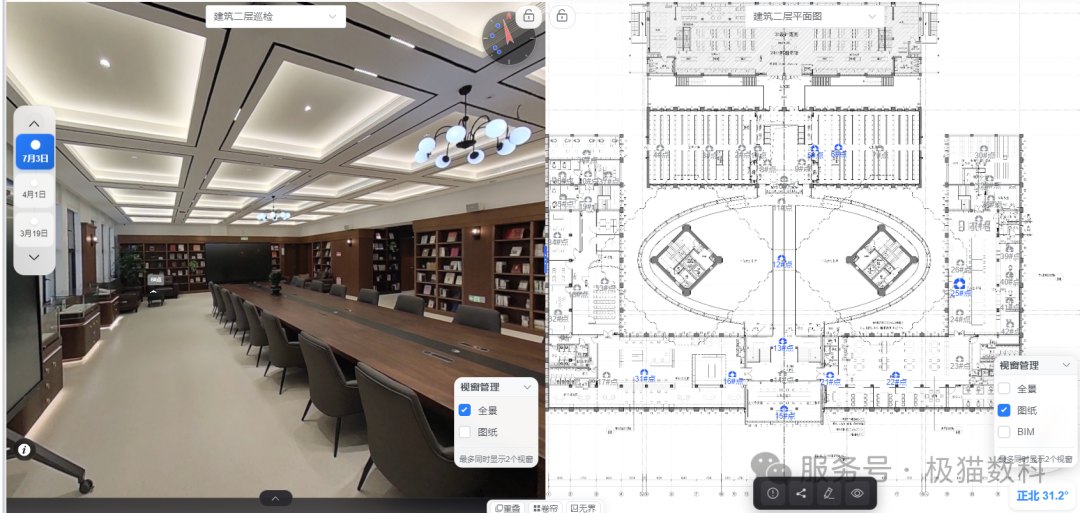Click the alert icon in bottom toolbar
1080x513 pixels.
(773, 493)
